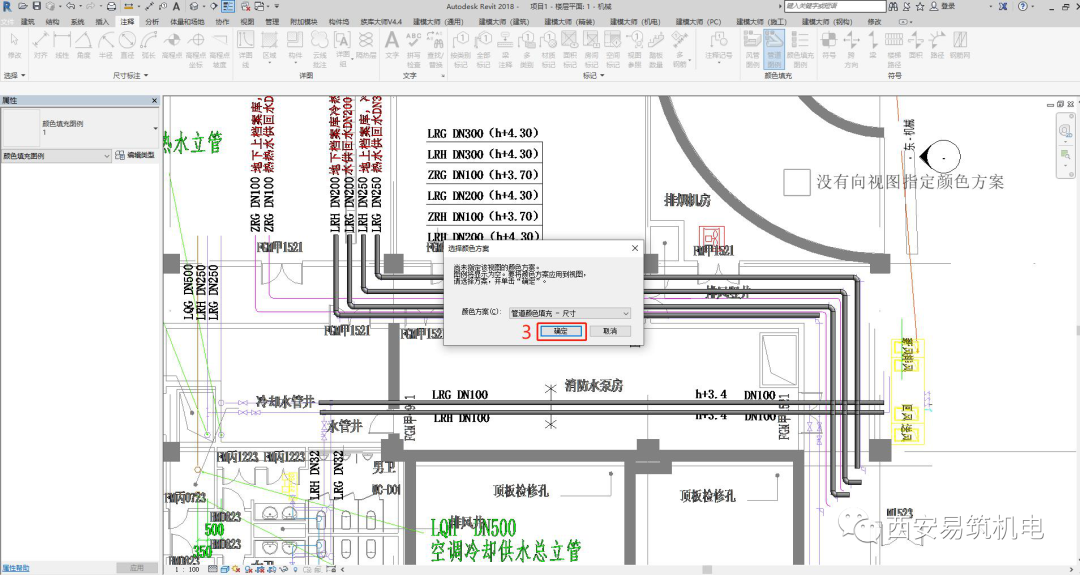Select the 颜色填充图例 color fill legend tool
This screenshot has width=1080, height=575.
tap(800, 48)
